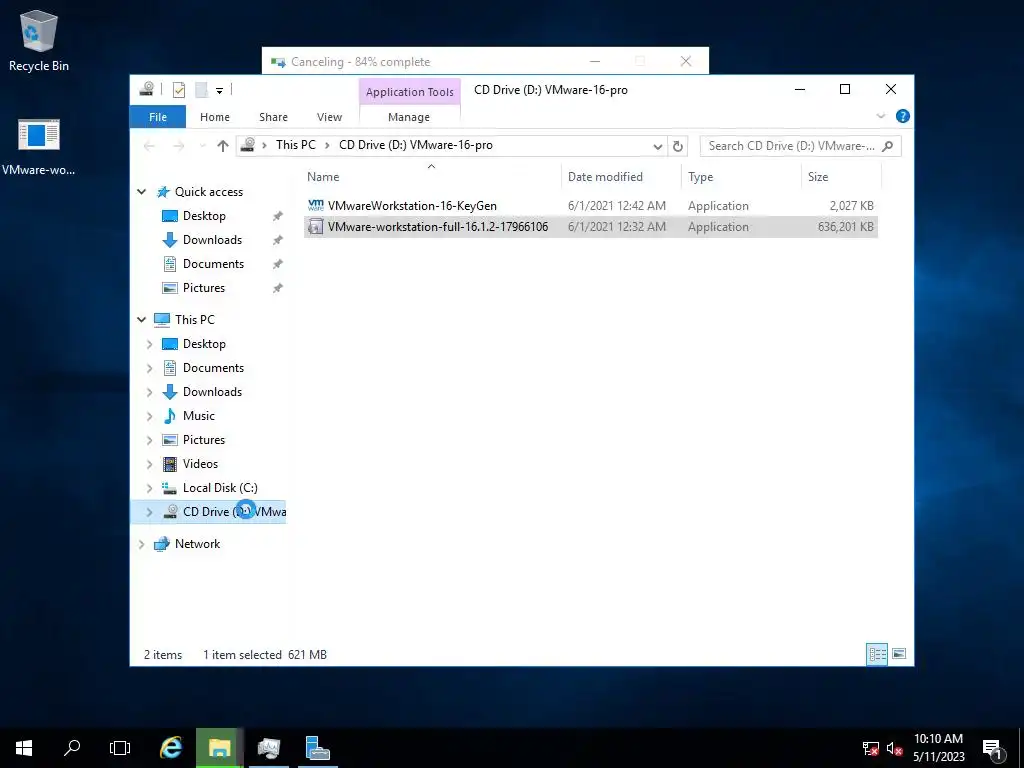Click the Canceling 84% complete dialog title

point(360,62)
